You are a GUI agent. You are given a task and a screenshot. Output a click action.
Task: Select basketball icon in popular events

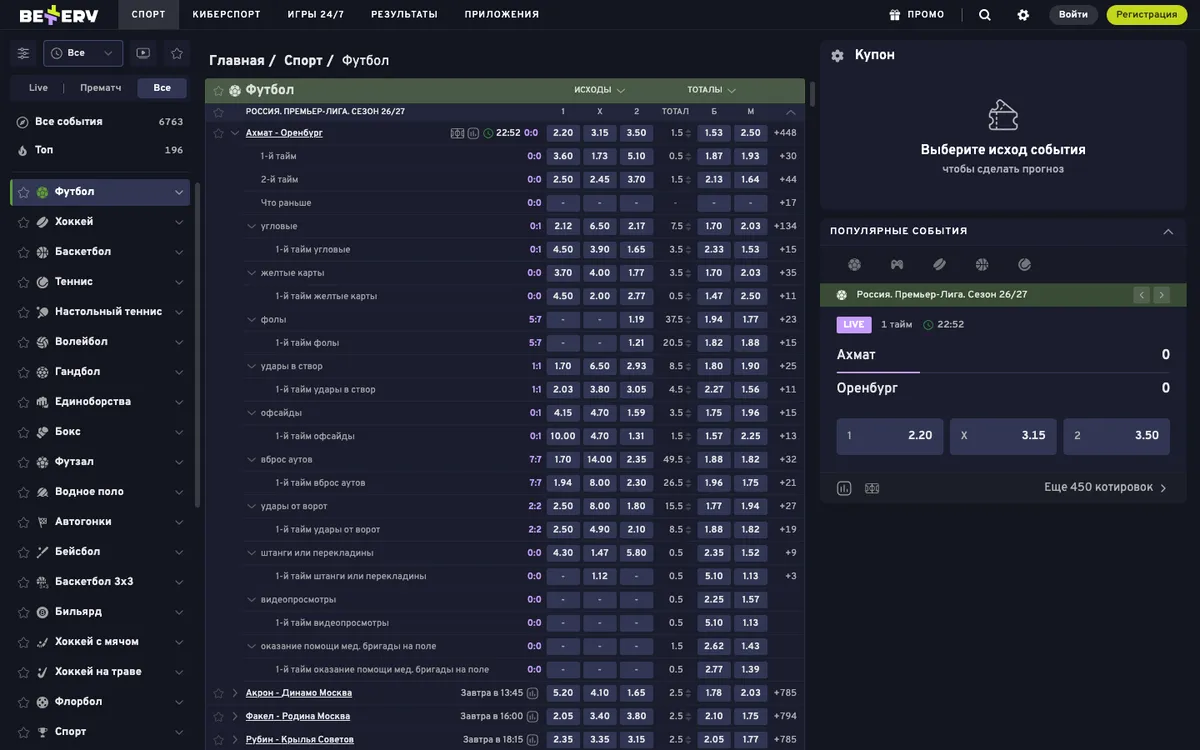click(x=982, y=265)
